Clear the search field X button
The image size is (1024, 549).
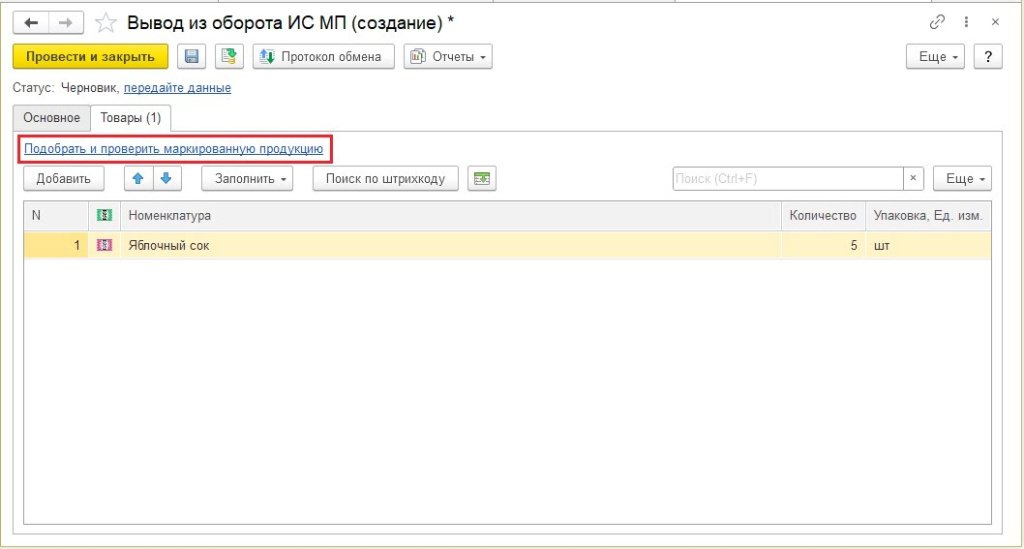(914, 179)
